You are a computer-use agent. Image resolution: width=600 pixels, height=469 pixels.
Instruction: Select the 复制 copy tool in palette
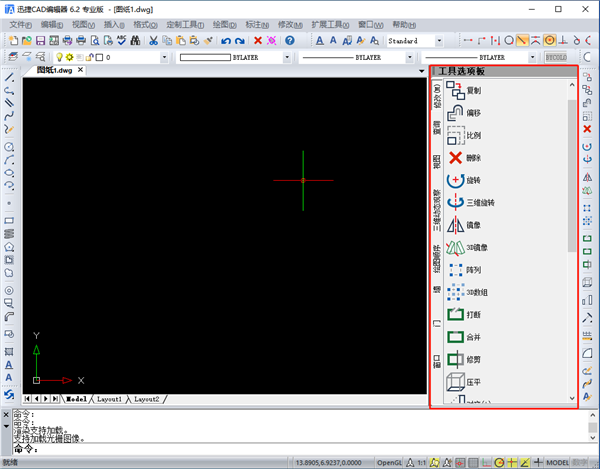464,90
